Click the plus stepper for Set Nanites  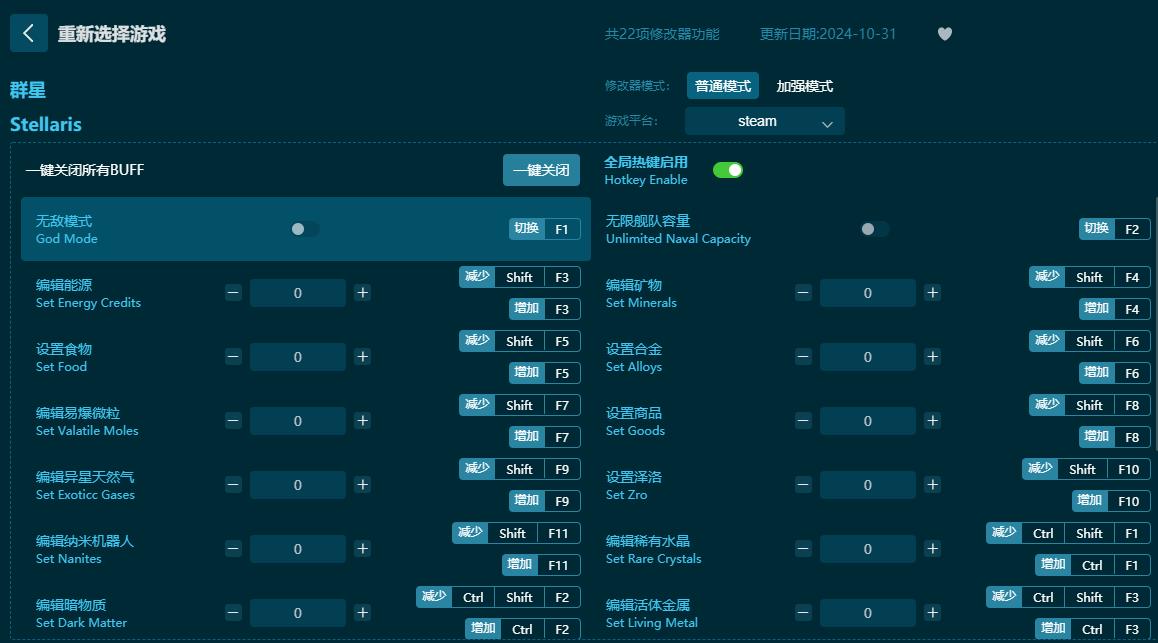362,549
